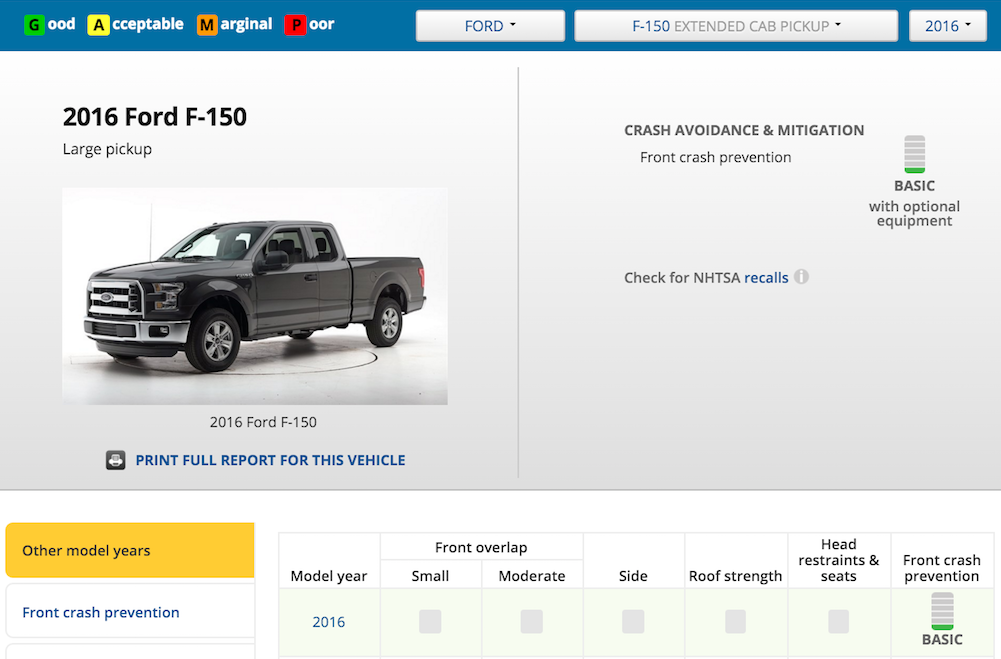1001x659 pixels.
Task: Click the green G Good rating icon
Action: click(x=33, y=26)
